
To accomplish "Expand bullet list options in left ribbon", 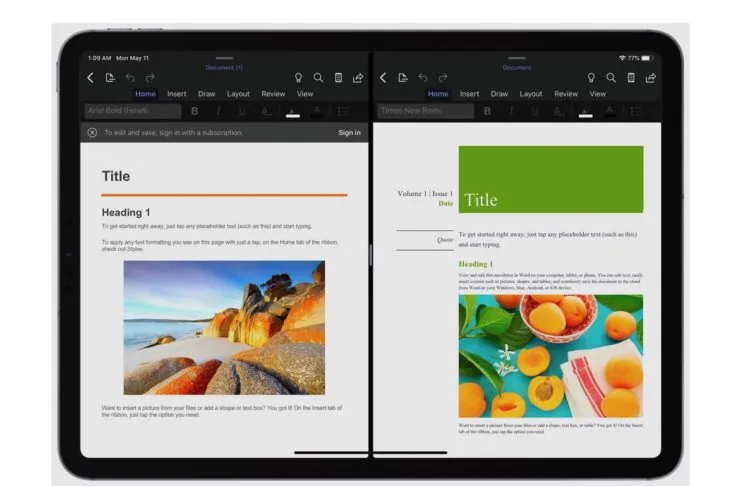I will 344,111.
